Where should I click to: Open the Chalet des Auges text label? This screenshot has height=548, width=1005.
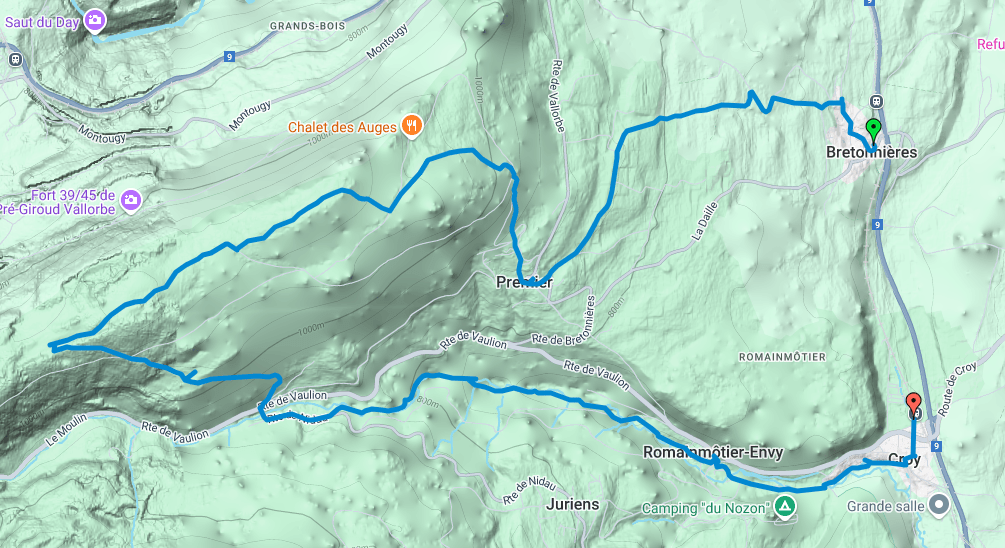[x=342, y=127]
